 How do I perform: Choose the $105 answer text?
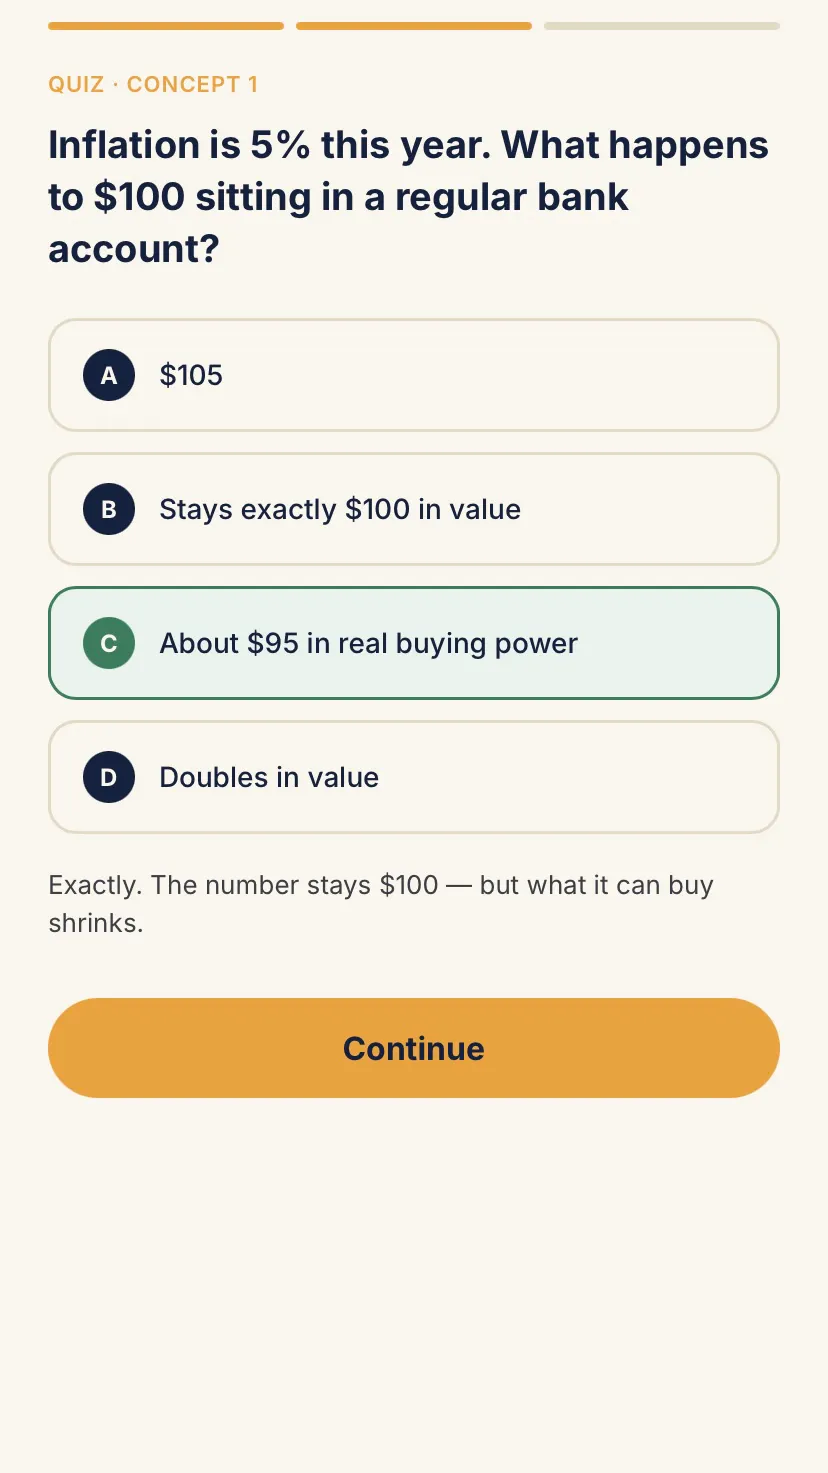[191, 375]
